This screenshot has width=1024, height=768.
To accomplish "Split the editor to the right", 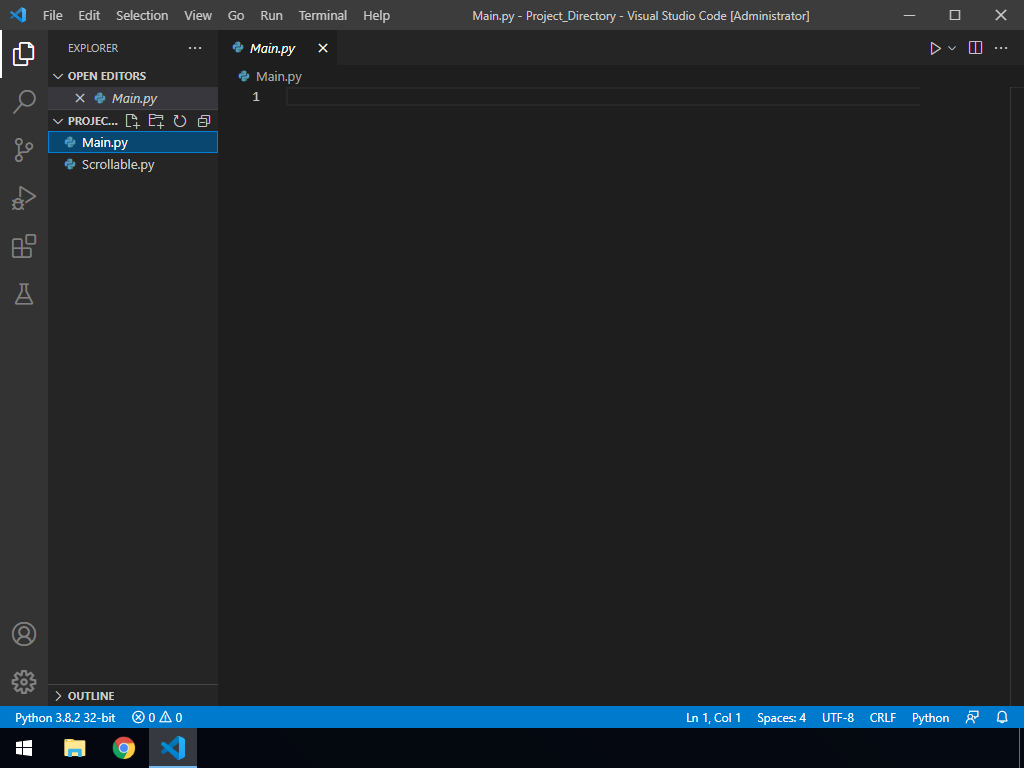I will [975, 48].
